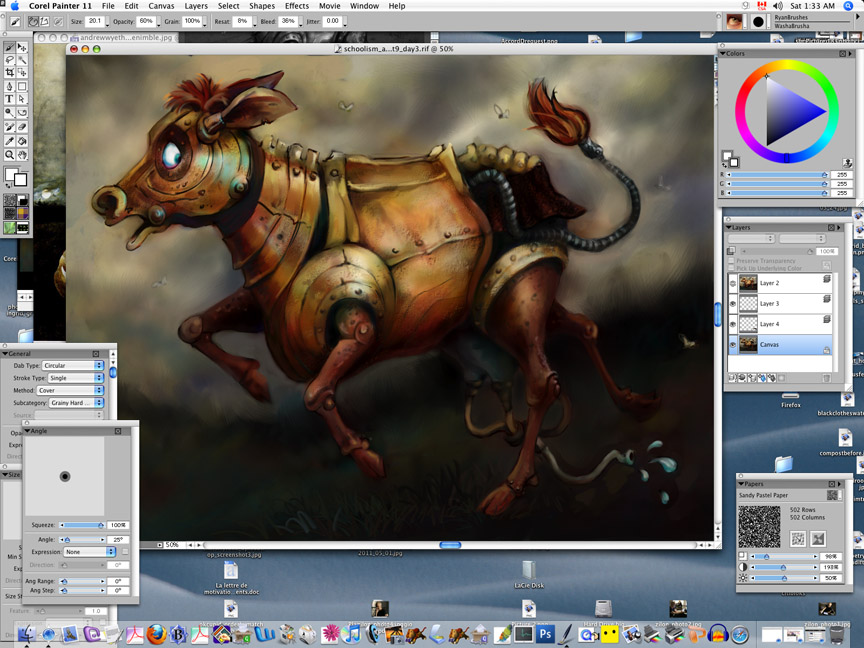Viewport: 864px width, 648px height.
Task: Select the Dropper tool
Action: (x=9, y=141)
